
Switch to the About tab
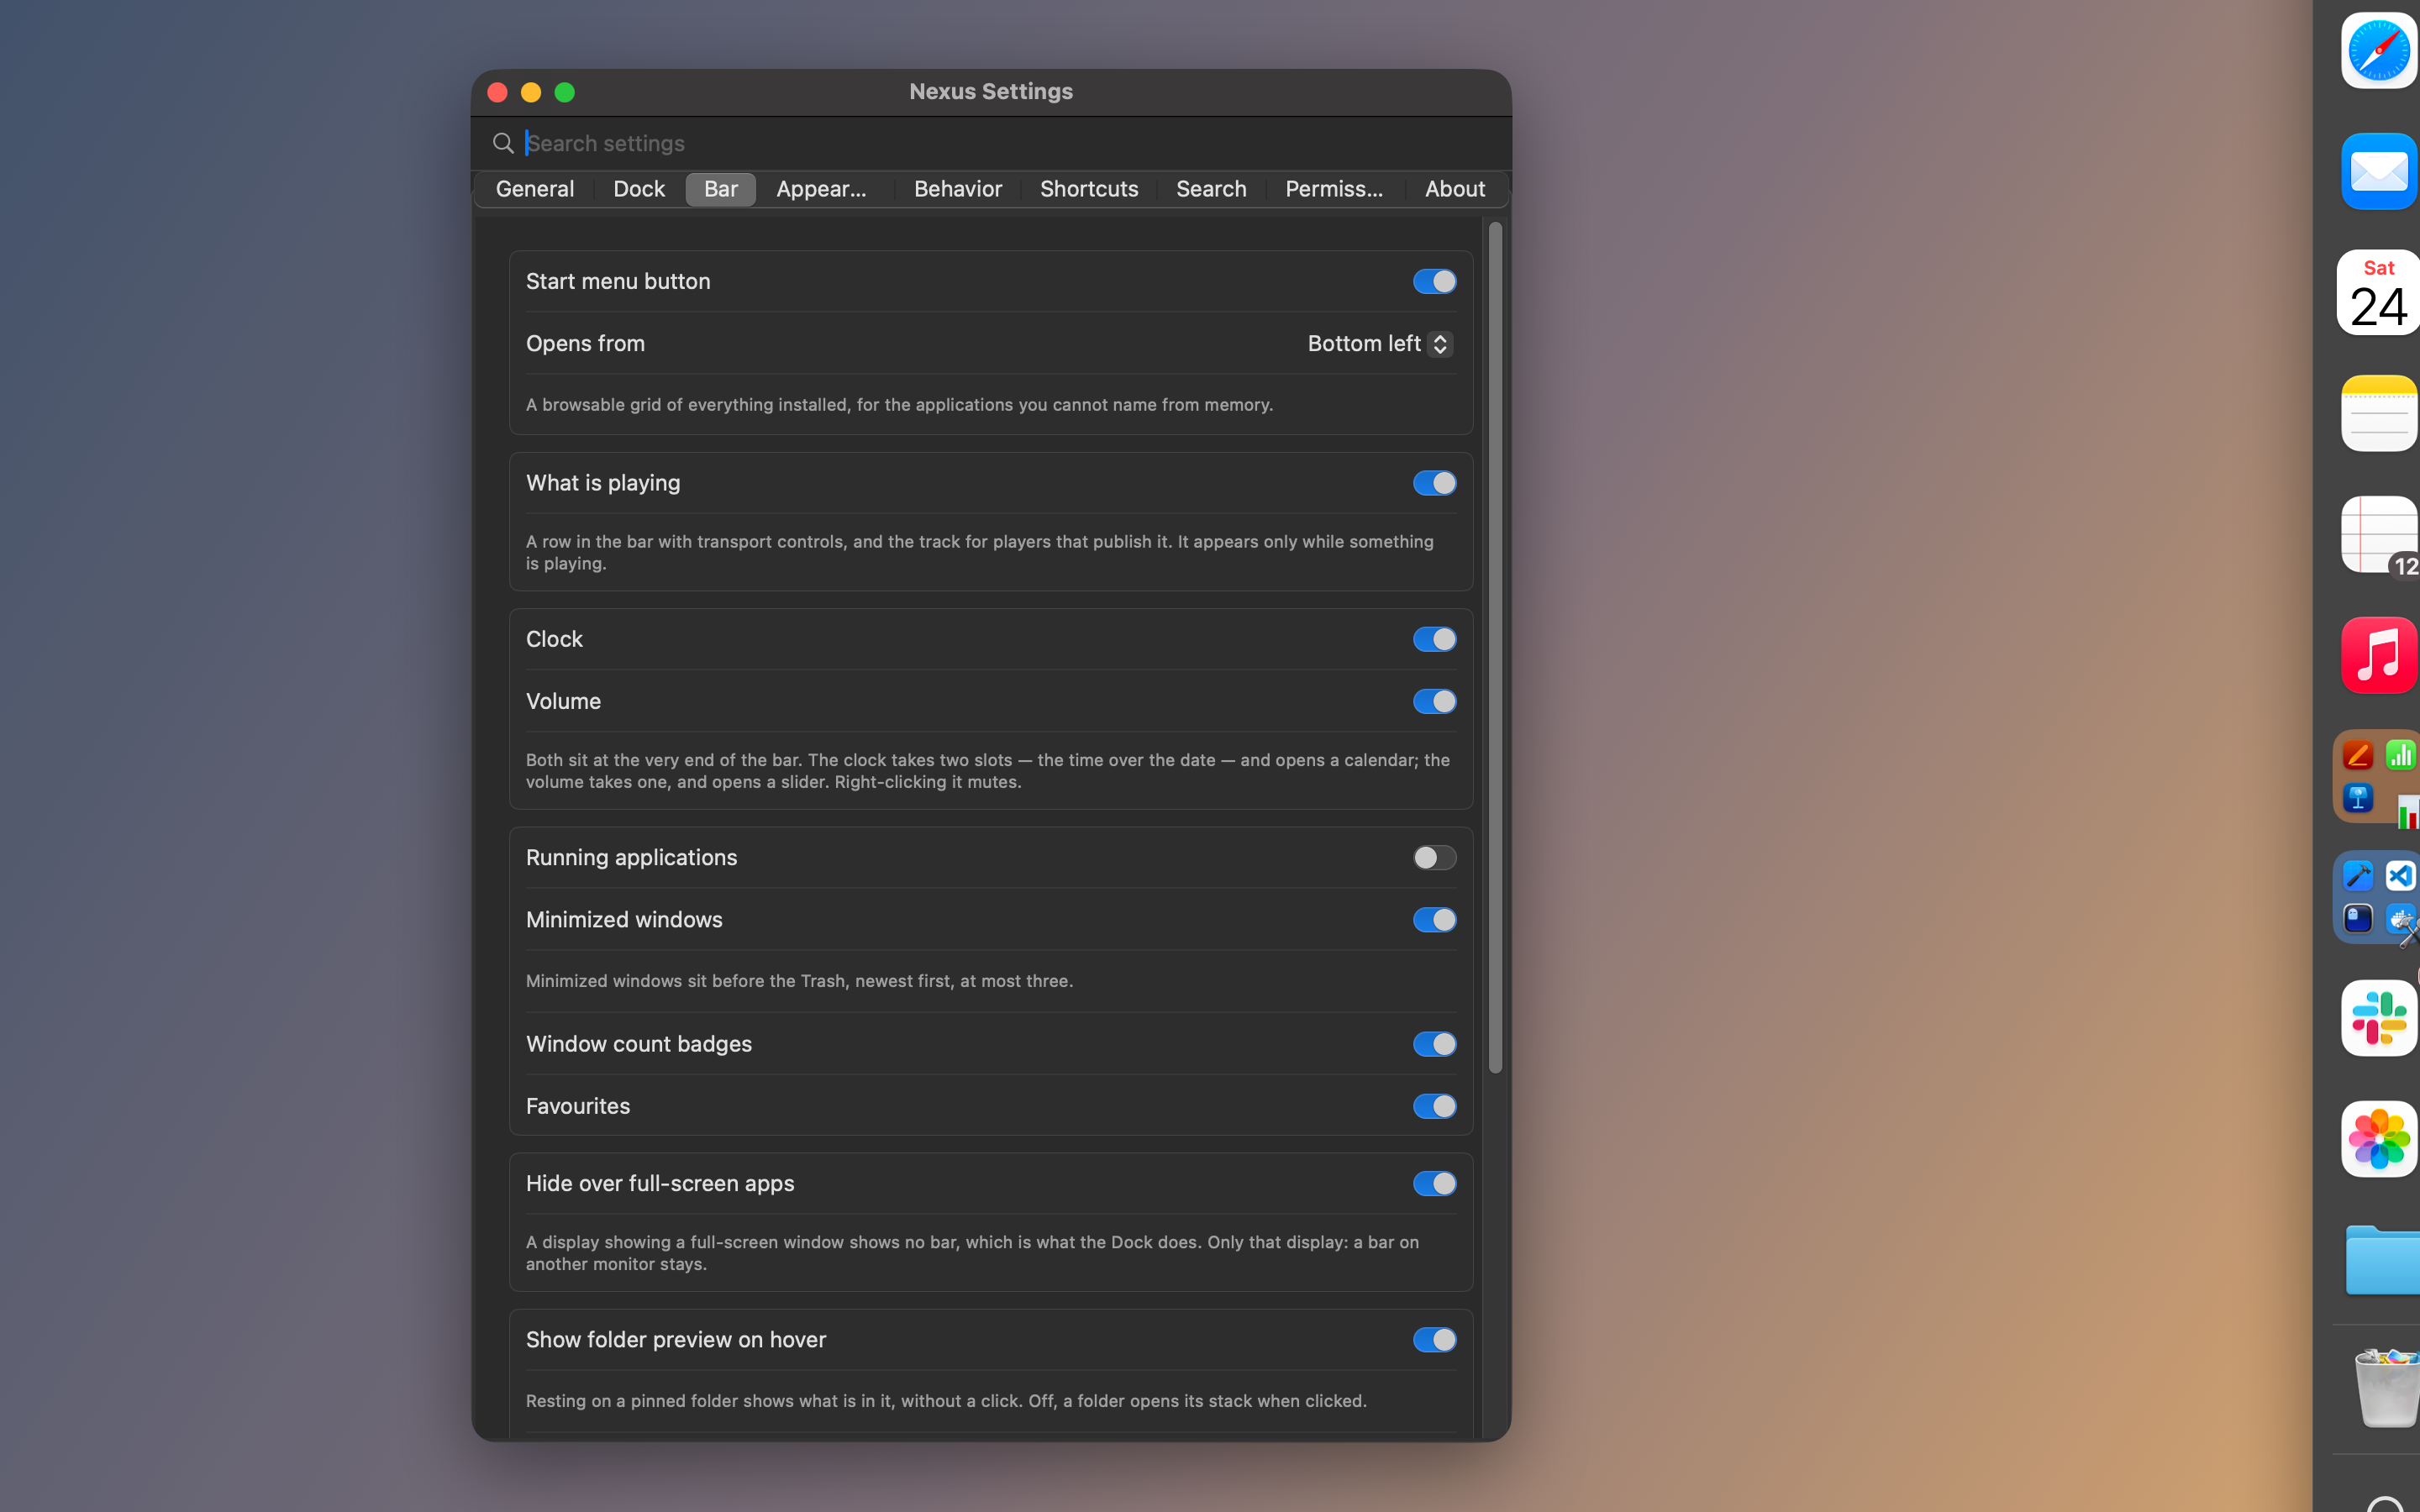(x=1455, y=189)
